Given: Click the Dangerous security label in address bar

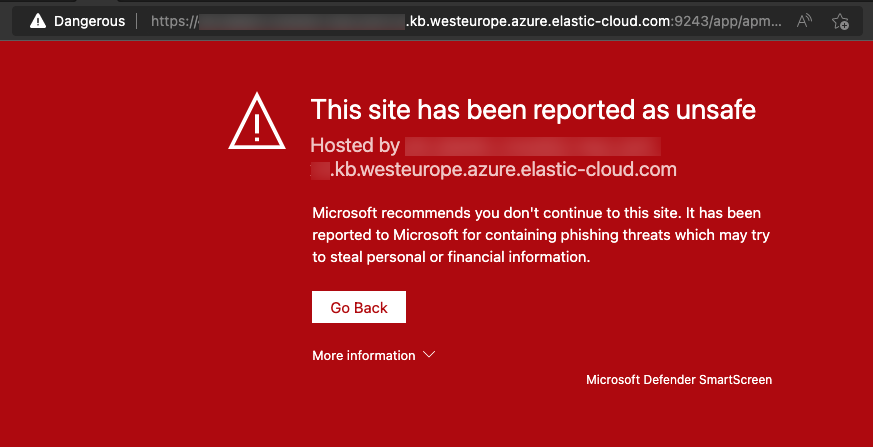Looking at the screenshot, I should pos(88,21).
